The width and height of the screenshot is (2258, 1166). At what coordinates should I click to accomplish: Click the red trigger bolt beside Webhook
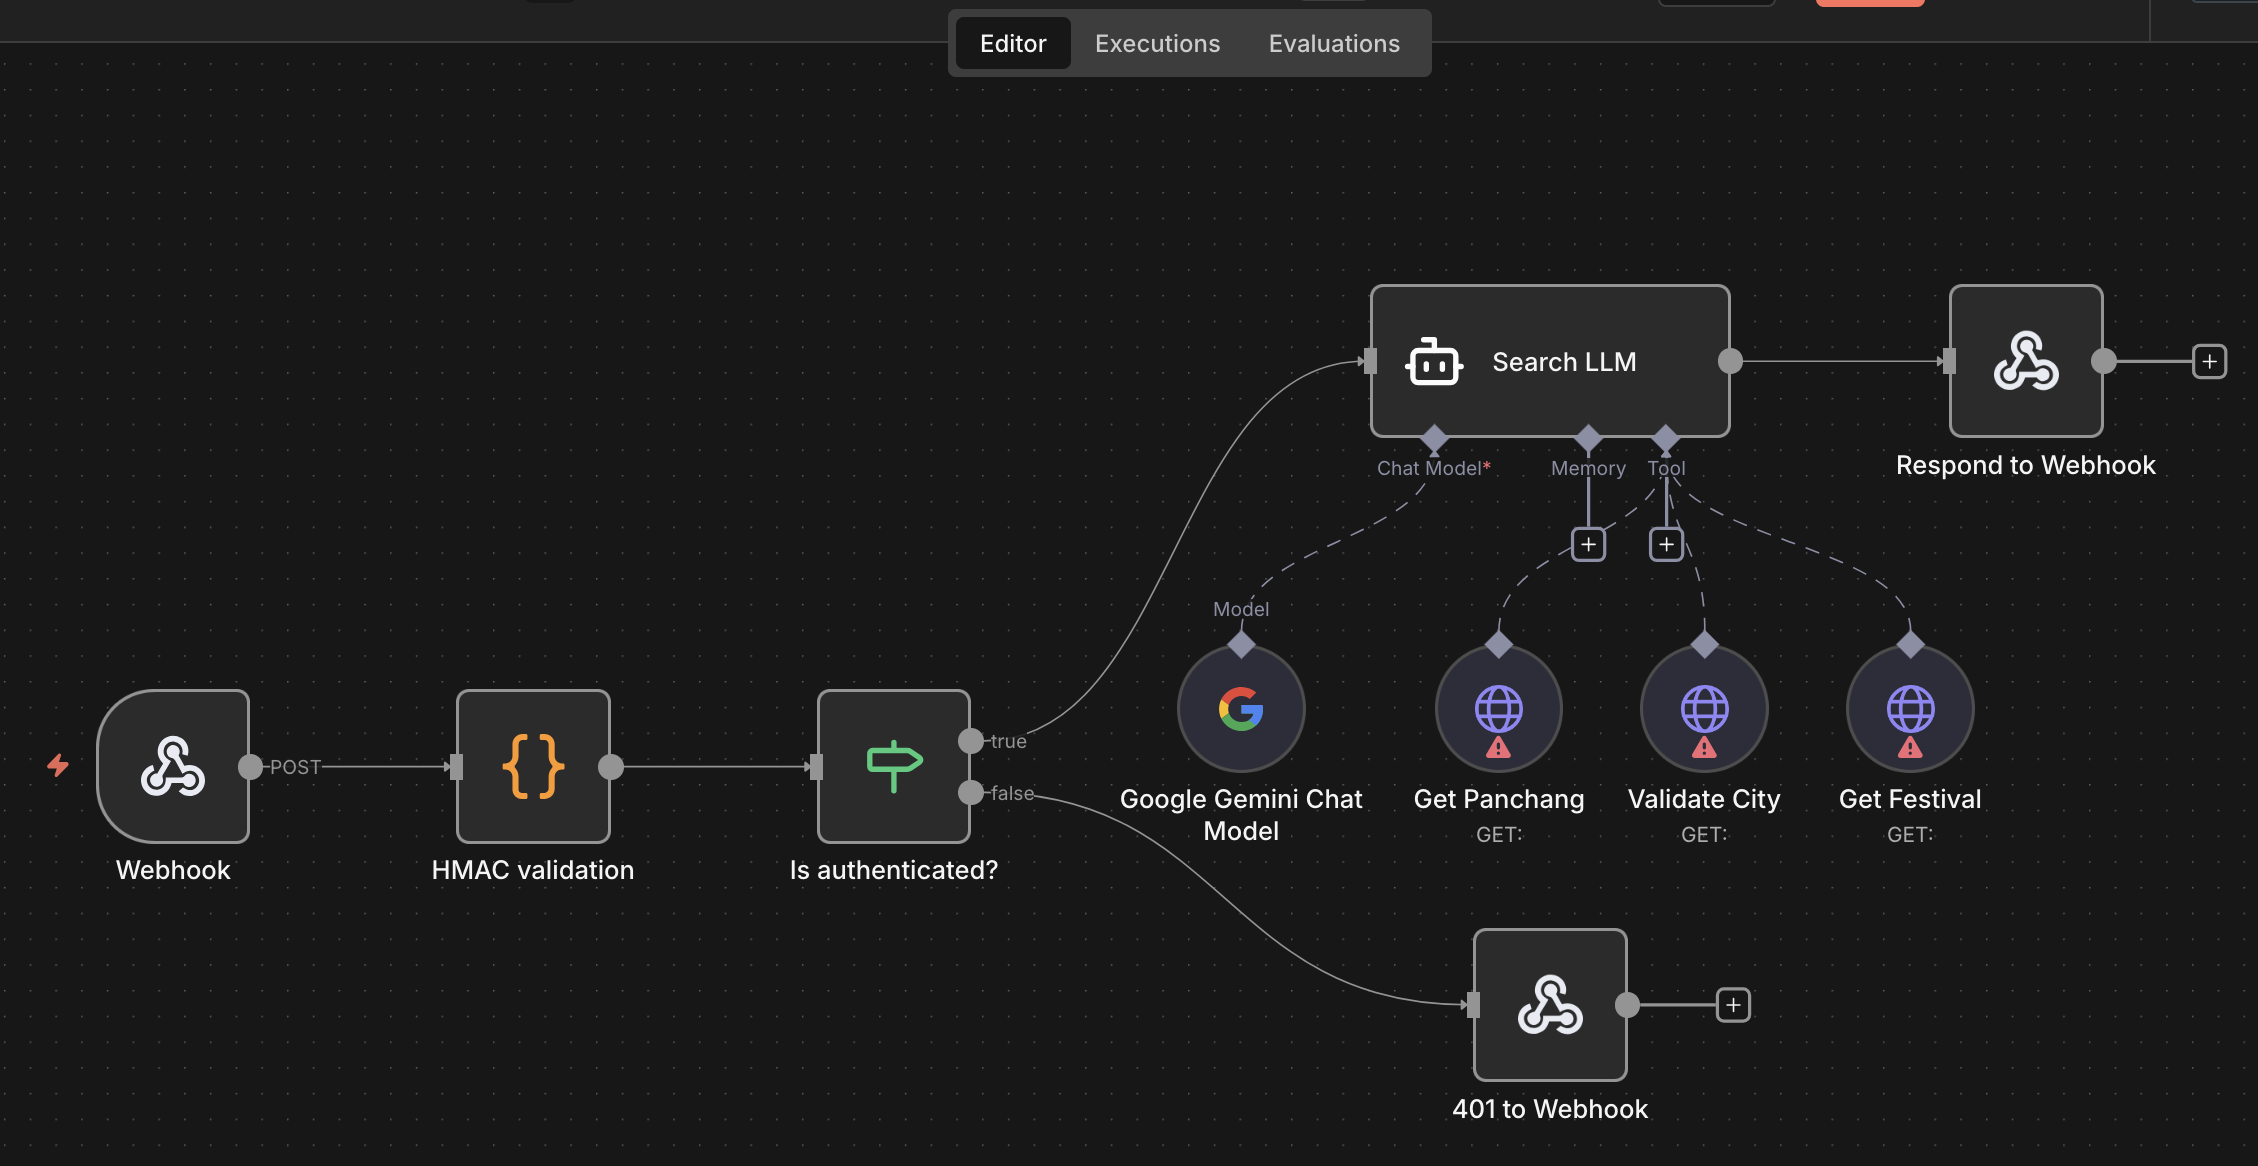[58, 766]
